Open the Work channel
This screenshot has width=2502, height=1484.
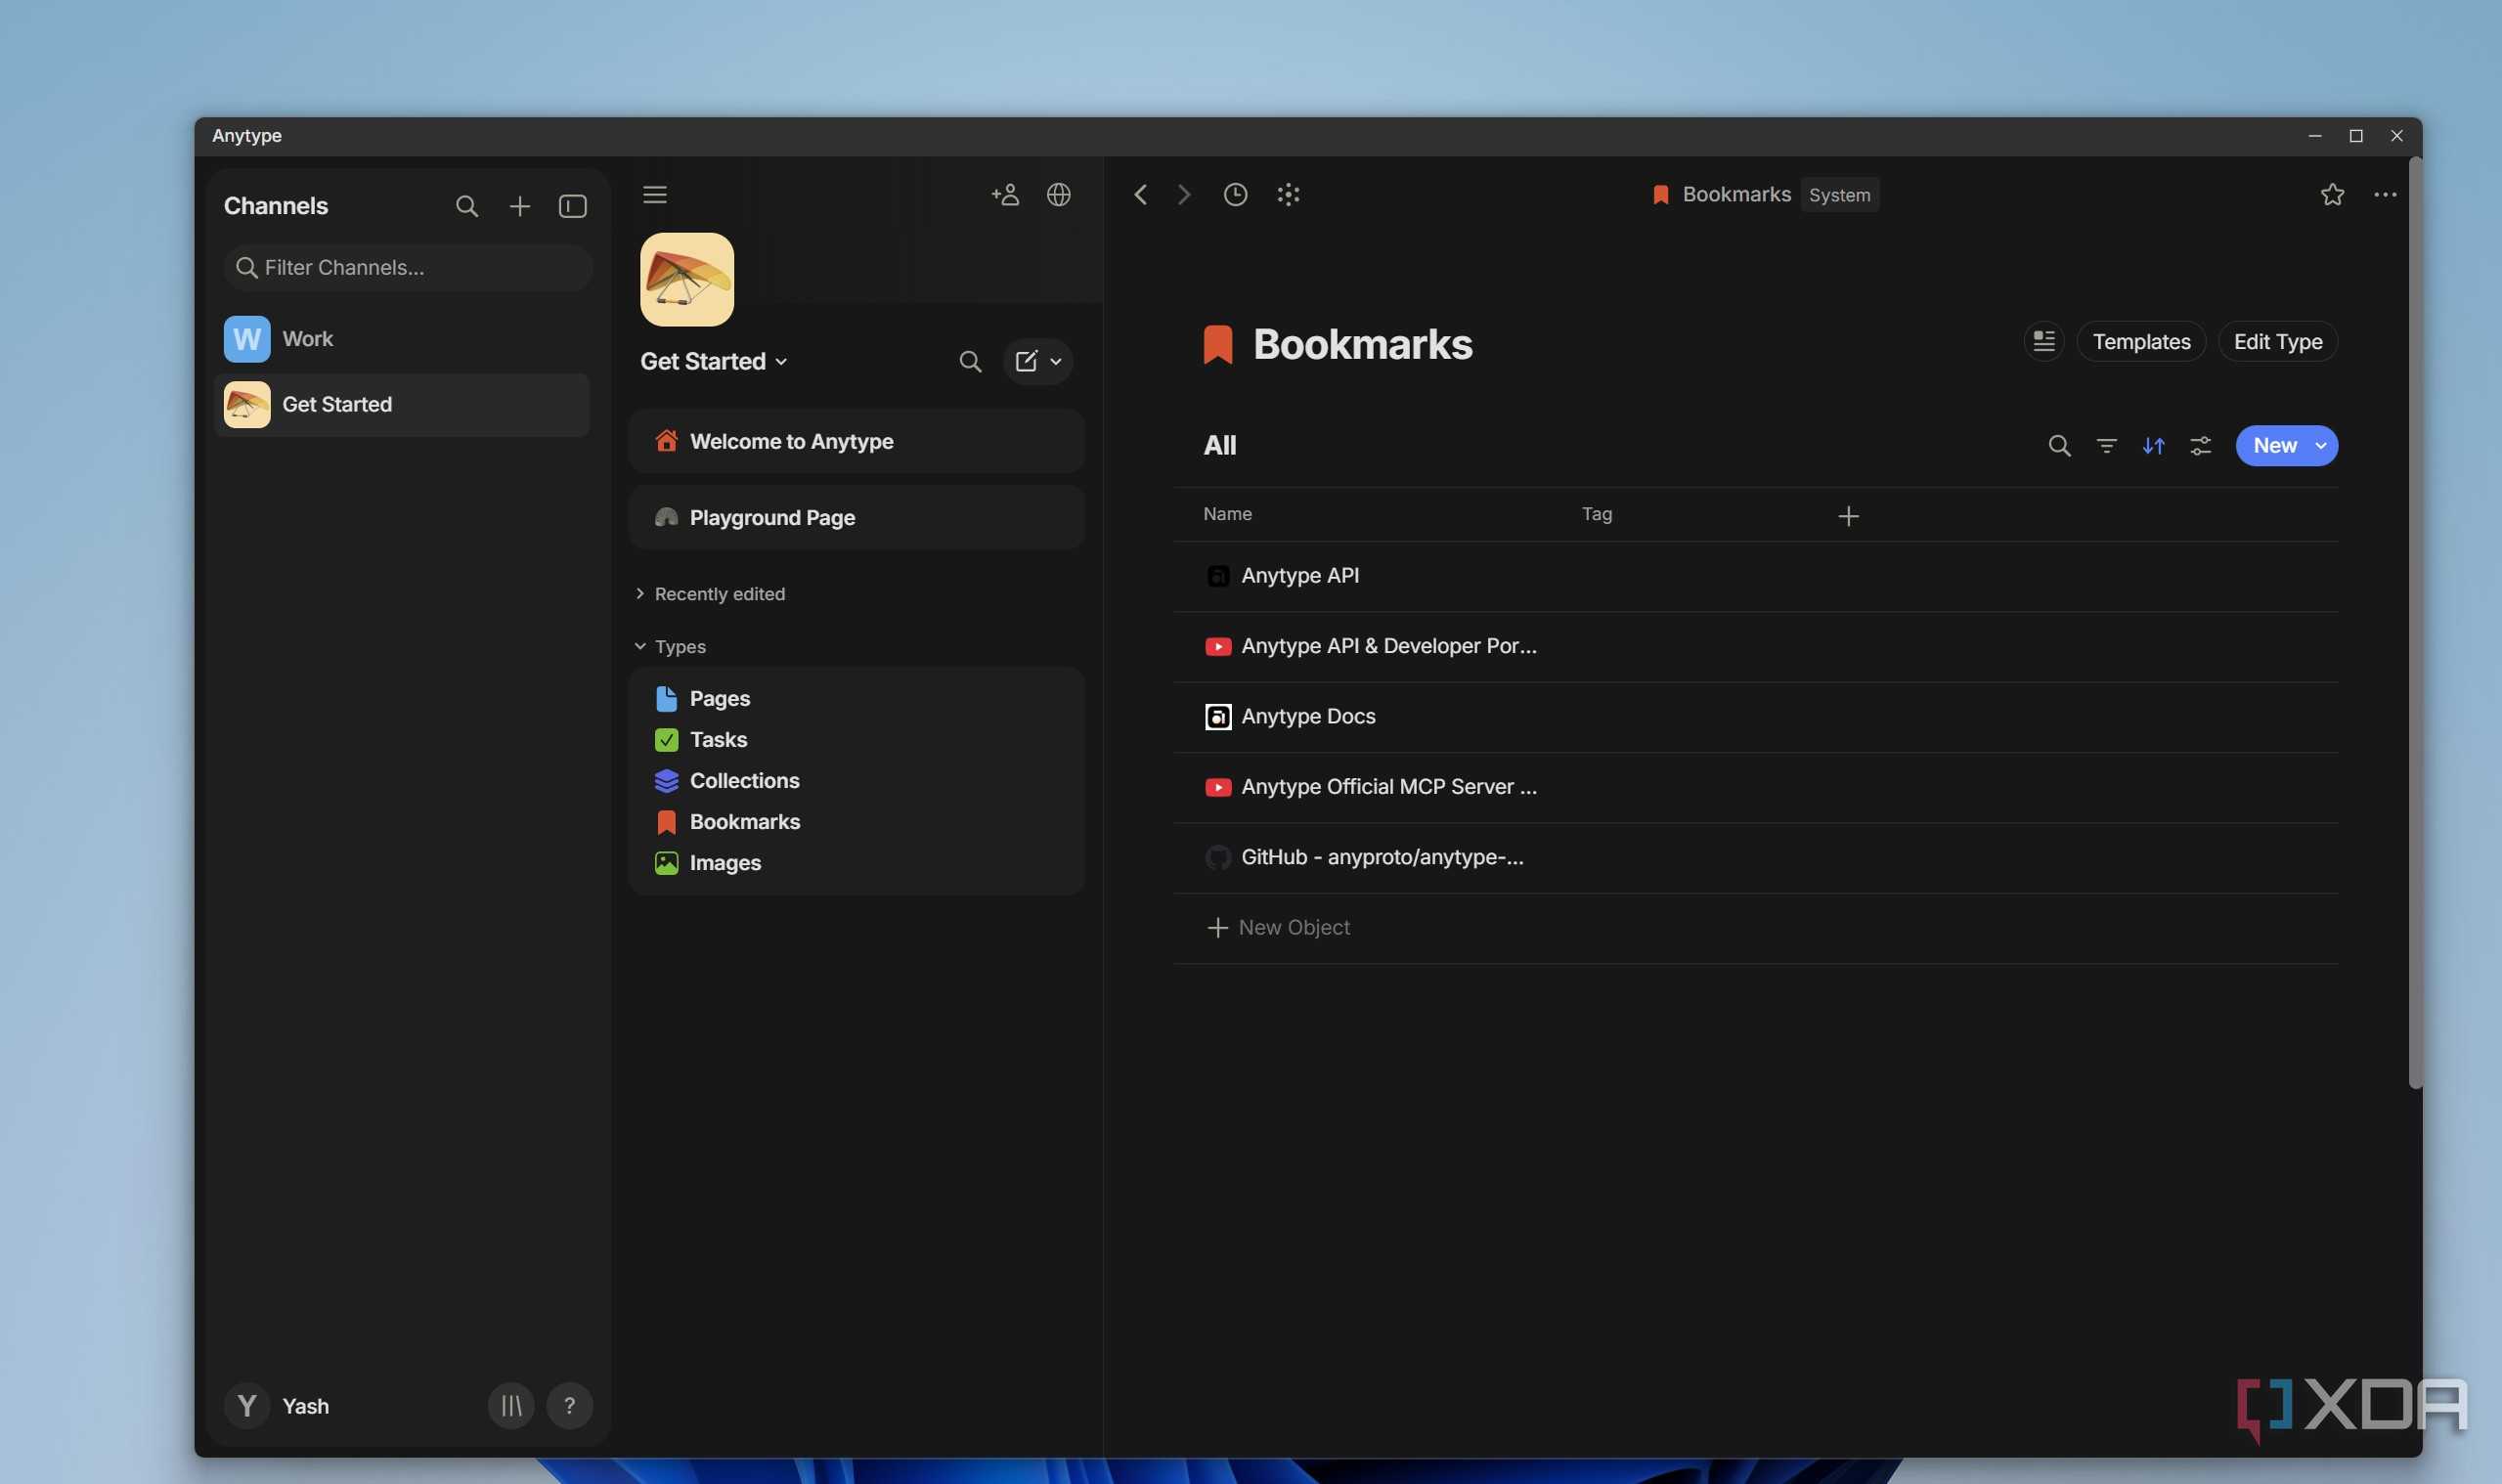point(402,339)
